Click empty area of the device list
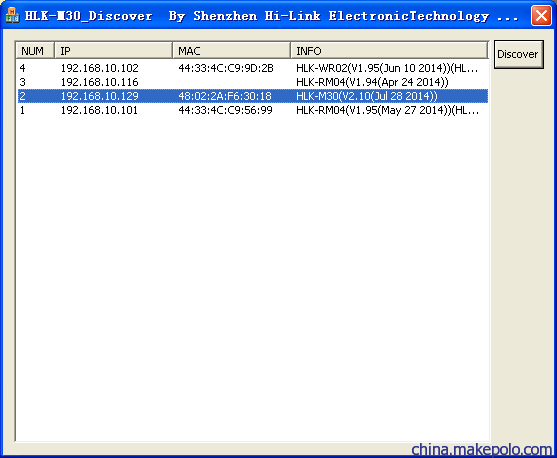This screenshot has width=557, height=458. pyautogui.click(x=253, y=277)
